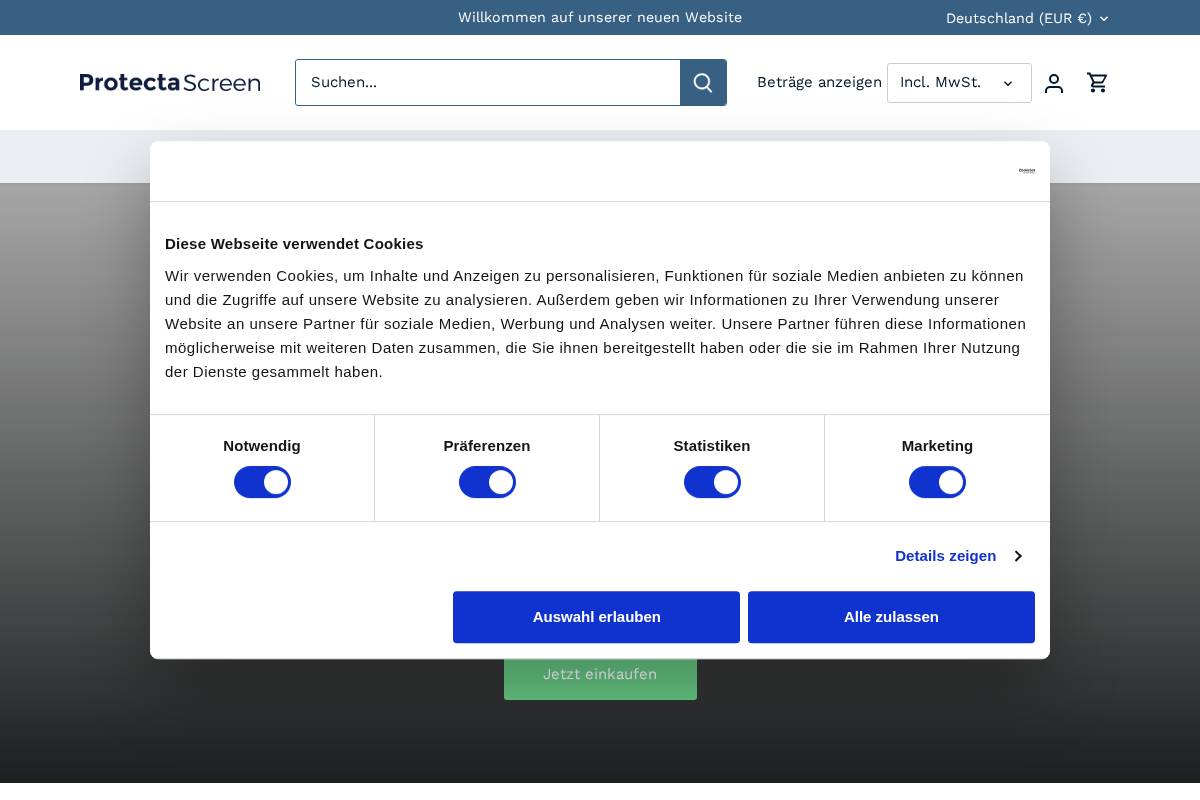Open the Incl. MwSt. dropdown
This screenshot has width=1200, height=800.
(958, 83)
